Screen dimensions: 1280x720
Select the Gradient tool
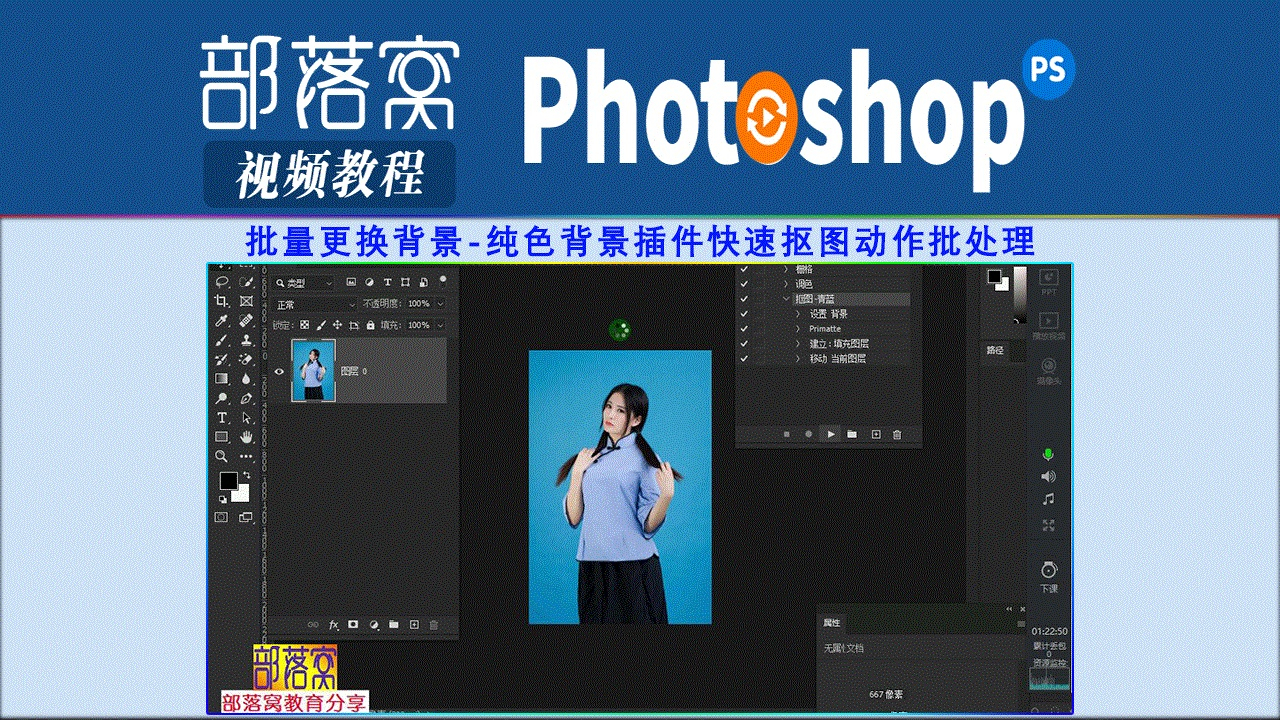[222, 379]
